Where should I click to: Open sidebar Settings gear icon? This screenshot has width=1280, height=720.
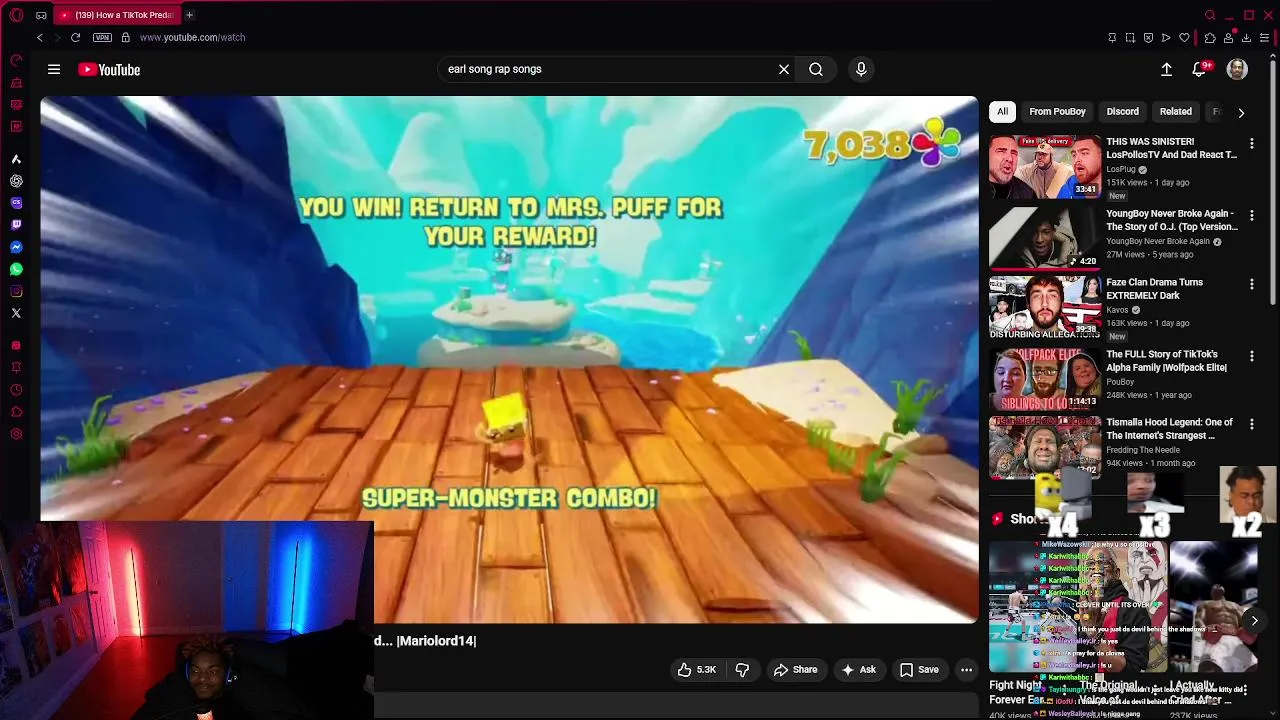[x=16, y=434]
